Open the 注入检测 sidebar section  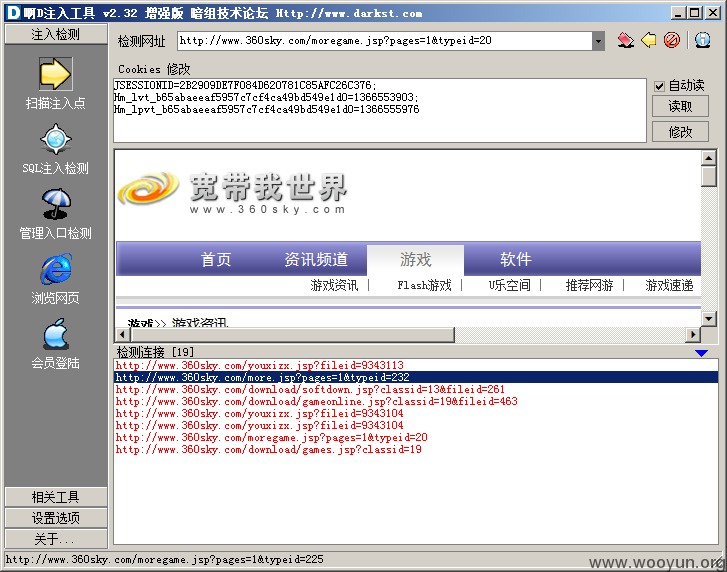click(x=56, y=34)
